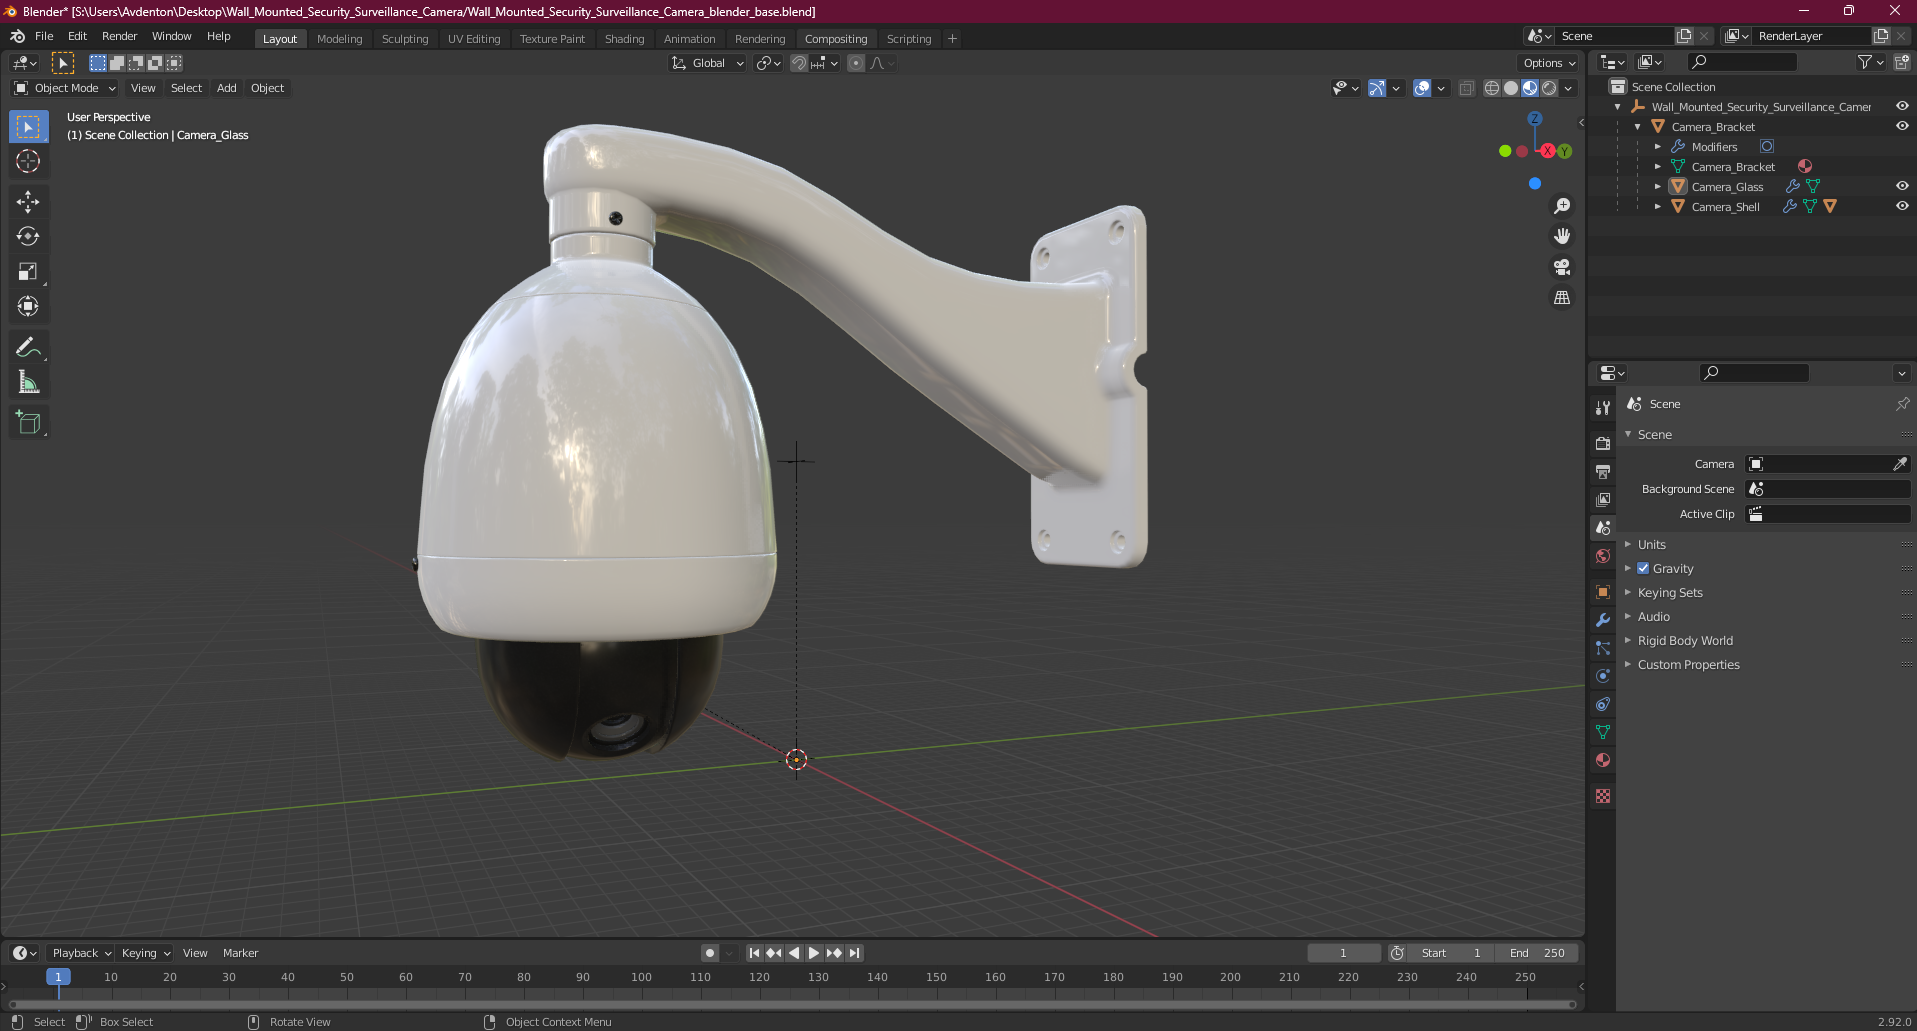
Task: Open the Object Mode dropdown
Action: point(65,88)
